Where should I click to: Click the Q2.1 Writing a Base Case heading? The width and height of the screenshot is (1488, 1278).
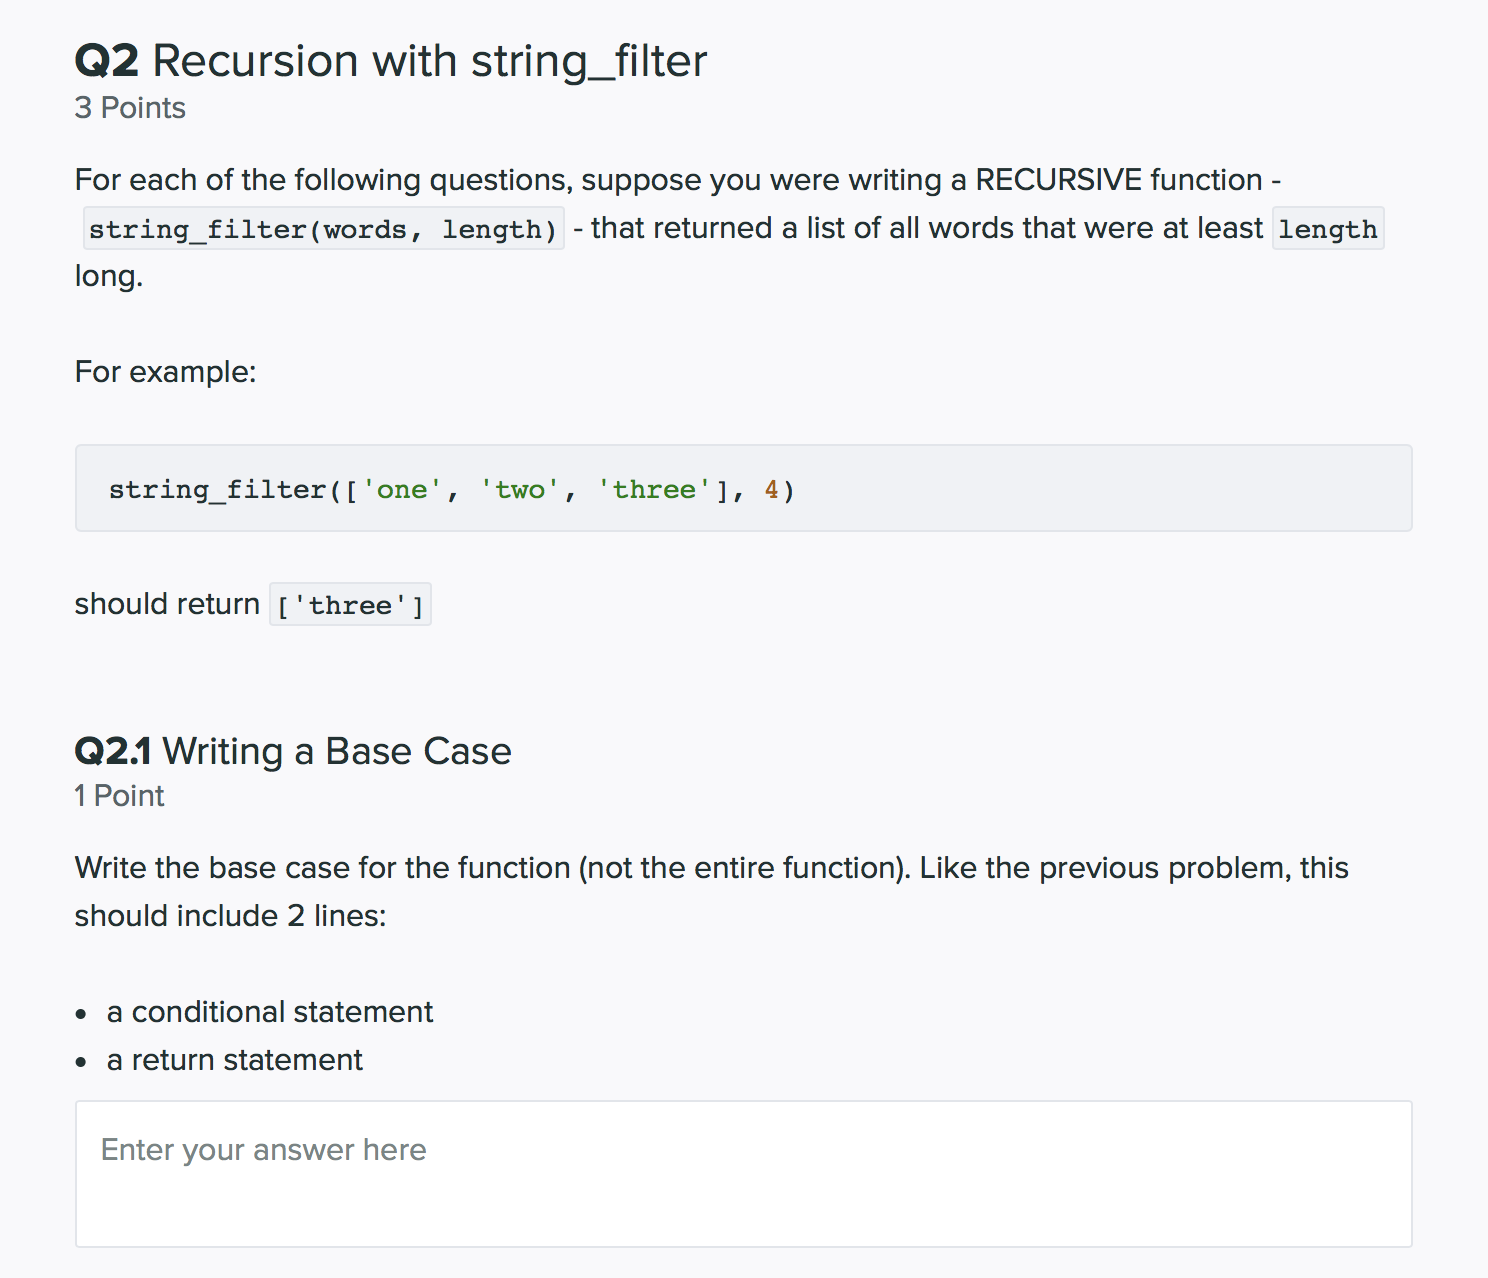click(293, 751)
